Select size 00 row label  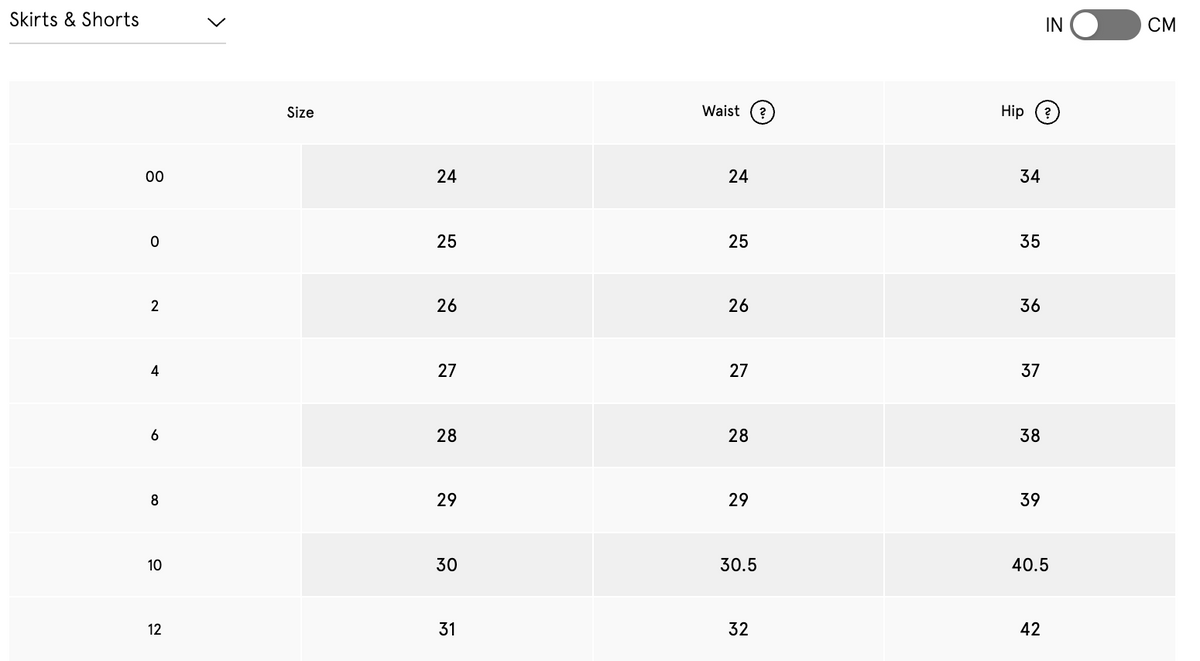click(x=155, y=177)
